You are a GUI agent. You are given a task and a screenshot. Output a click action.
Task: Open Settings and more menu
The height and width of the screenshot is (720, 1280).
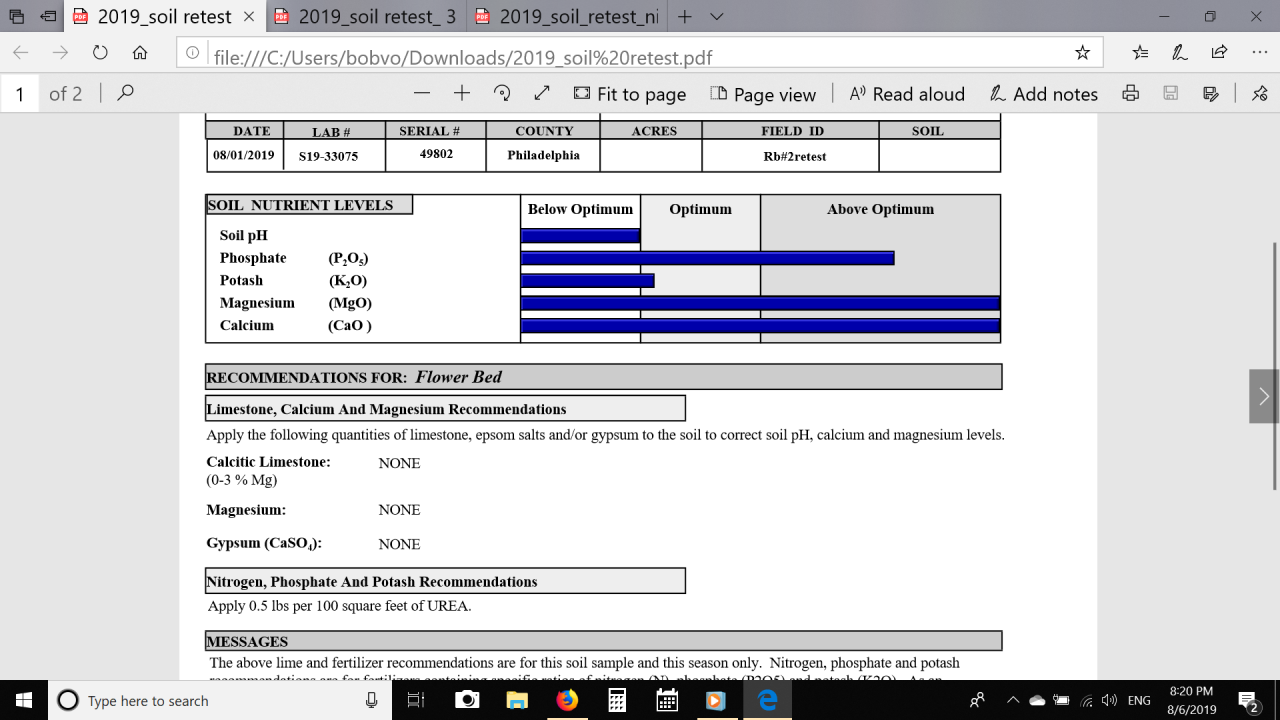(x=1259, y=53)
